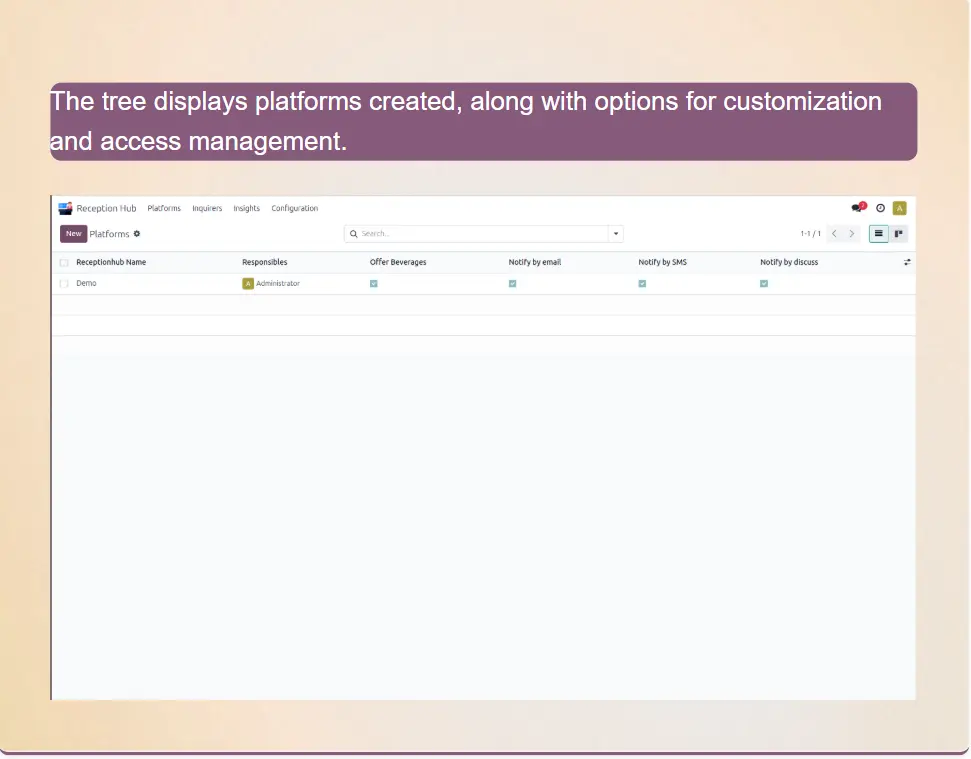Switch to list view

point(878,234)
